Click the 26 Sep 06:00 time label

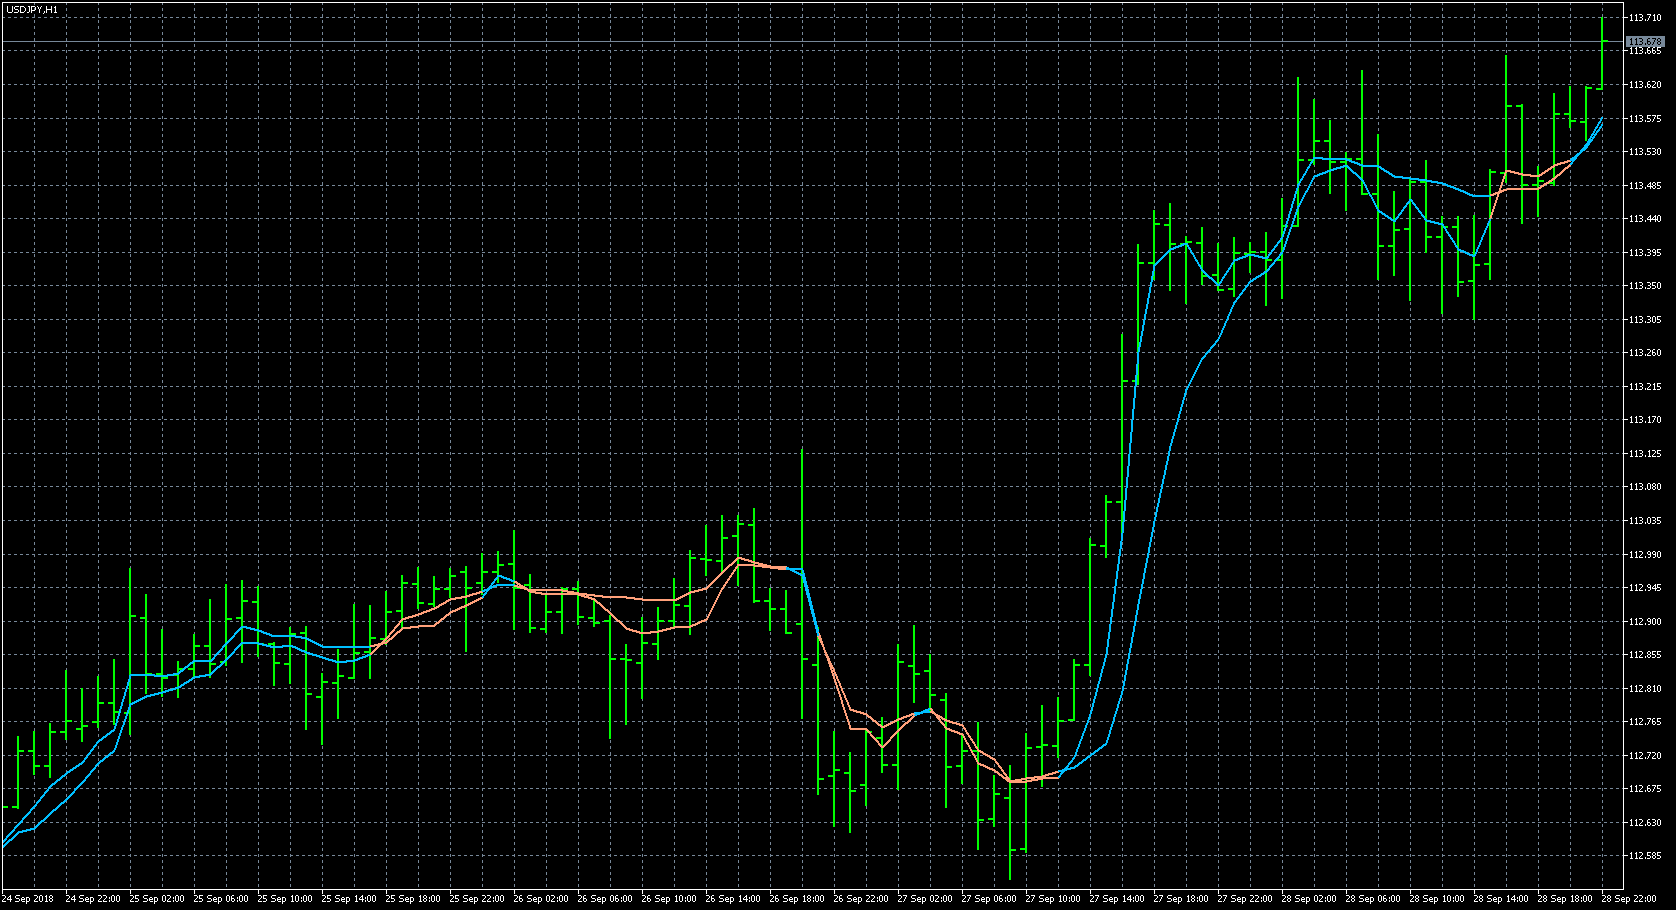tap(605, 899)
